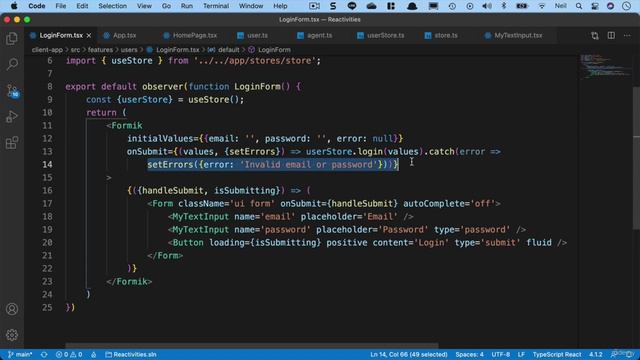
Task: Click the feedback icon in status bar
Action: pyautogui.click(x=614, y=354)
